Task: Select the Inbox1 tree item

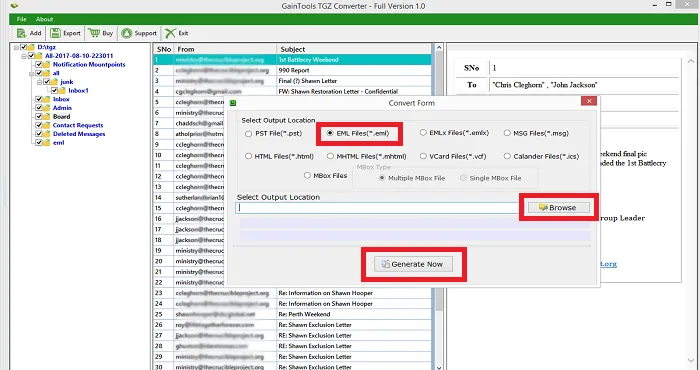Action: (x=79, y=91)
